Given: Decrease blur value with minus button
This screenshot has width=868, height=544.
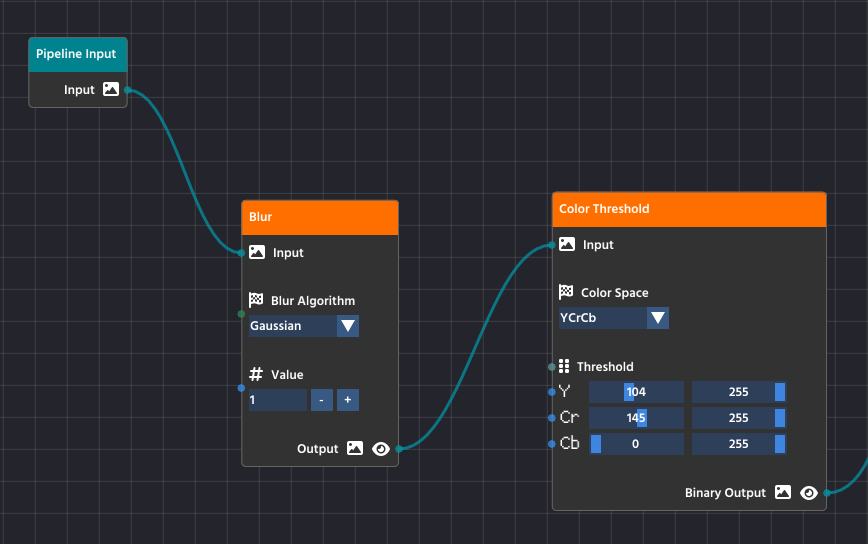Looking at the screenshot, I should 322,400.
